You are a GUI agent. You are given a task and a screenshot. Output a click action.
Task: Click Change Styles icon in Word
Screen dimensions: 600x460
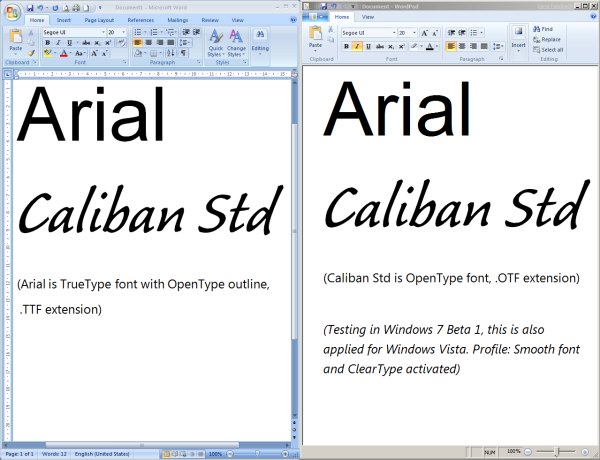click(x=236, y=36)
